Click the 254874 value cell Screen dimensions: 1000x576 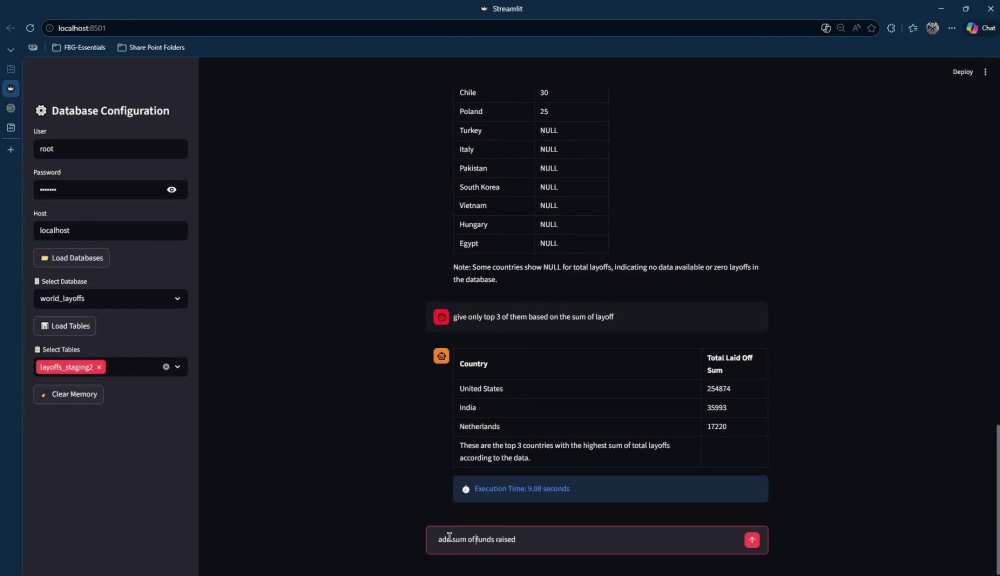[x=734, y=388]
